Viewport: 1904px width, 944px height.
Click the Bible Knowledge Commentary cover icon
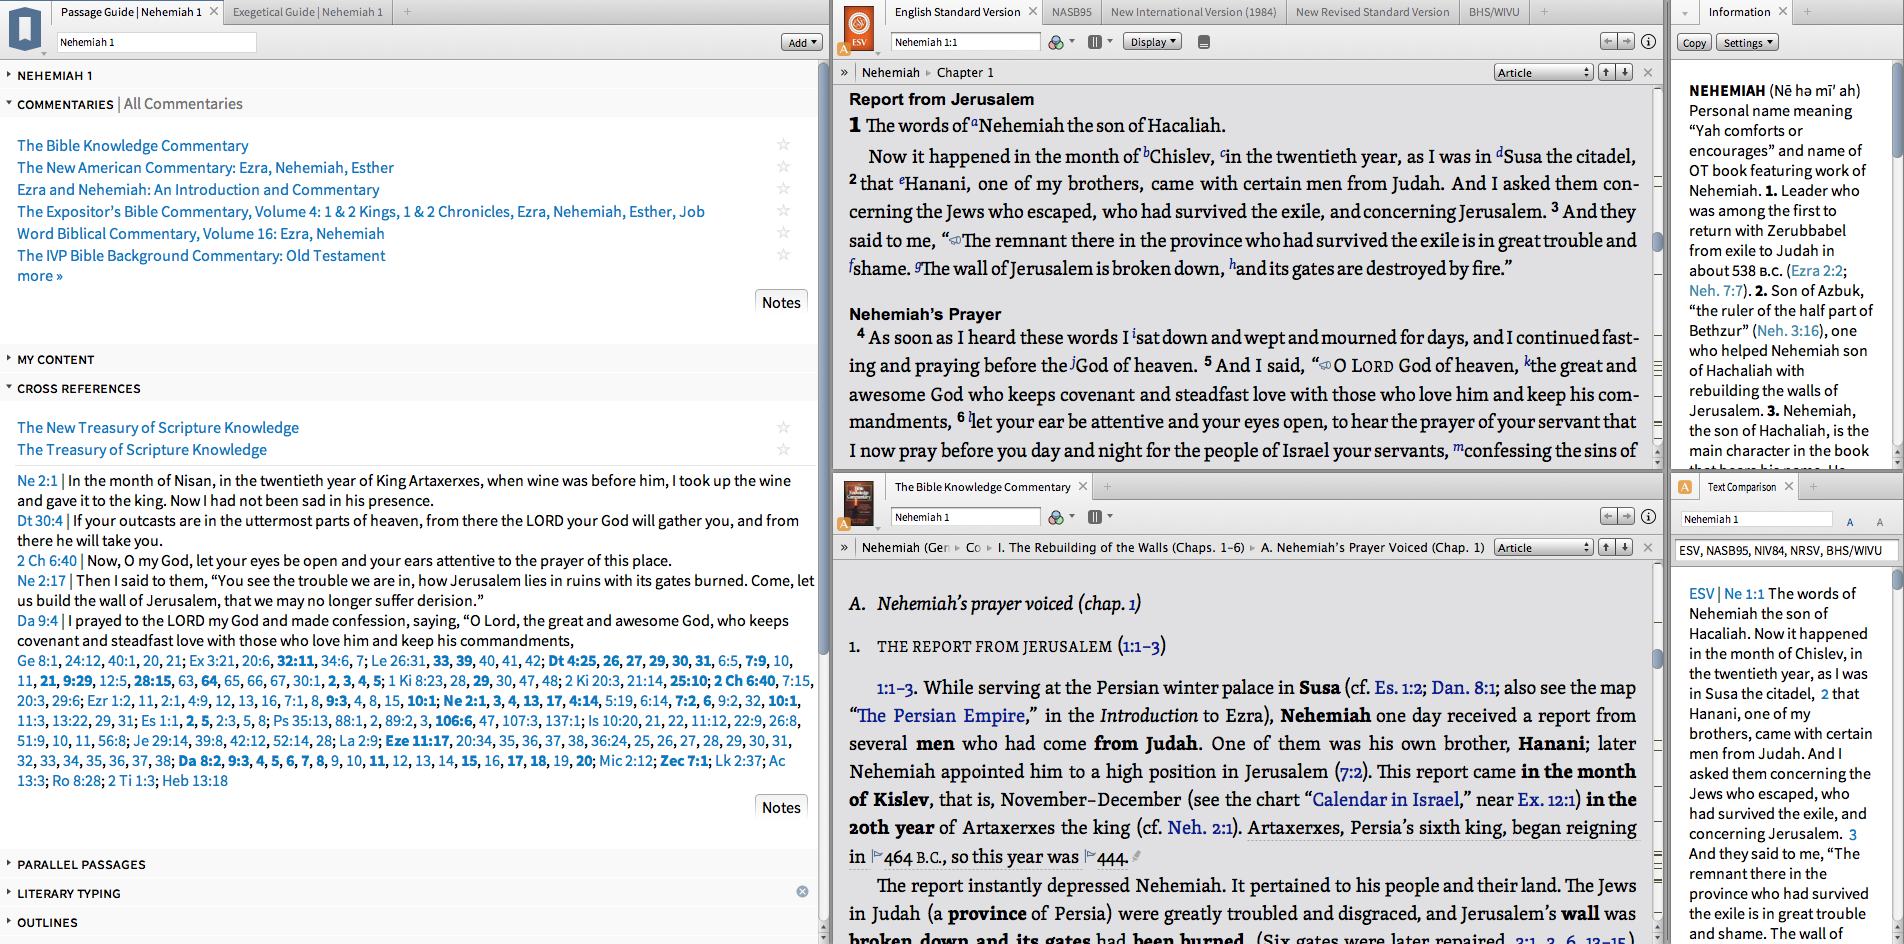coord(858,503)
